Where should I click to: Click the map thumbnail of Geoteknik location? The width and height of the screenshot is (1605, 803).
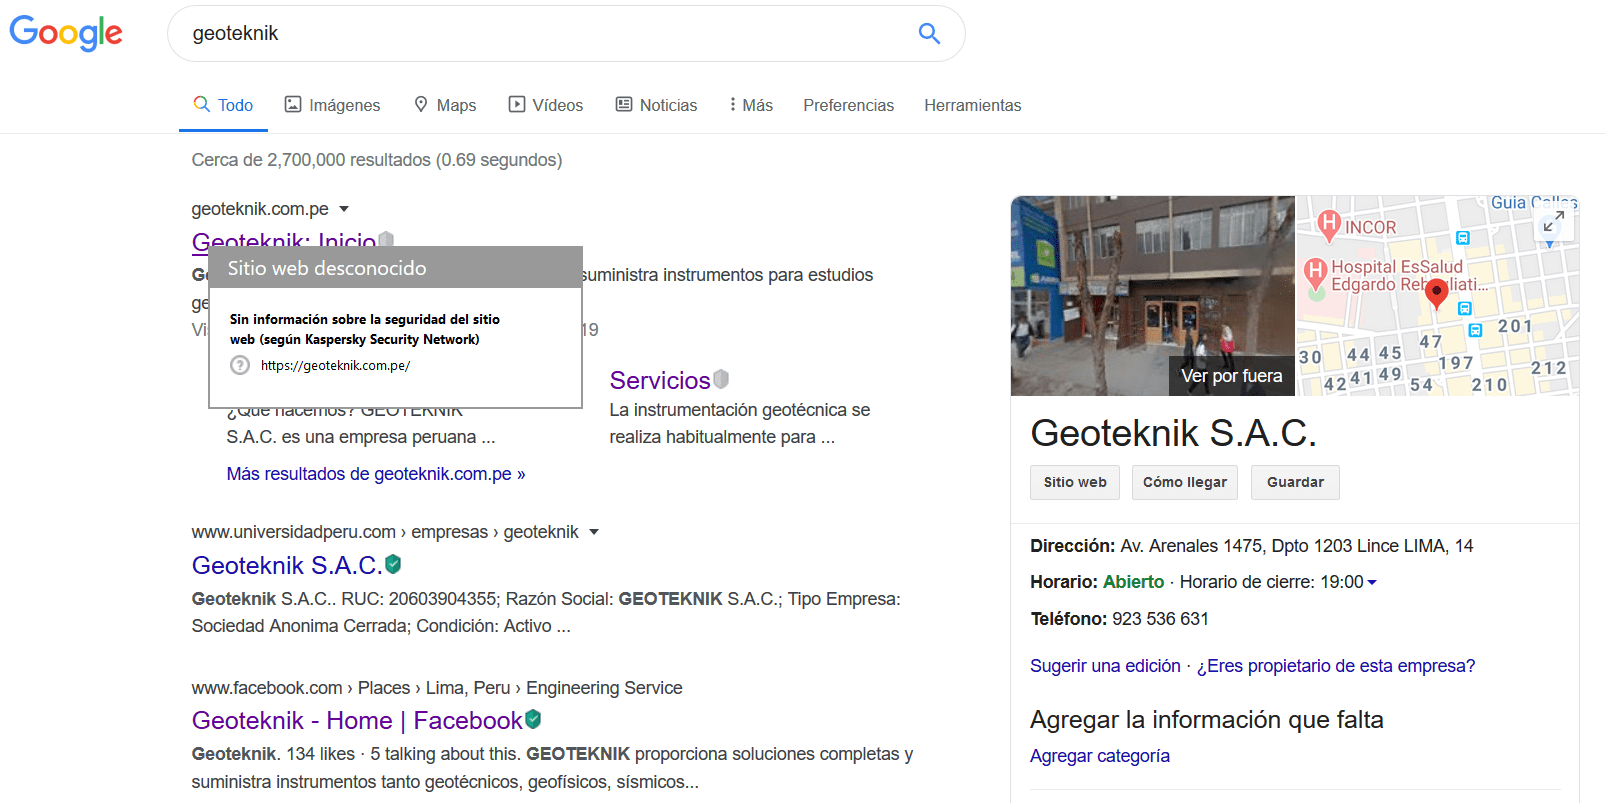tap(1438, 296)
